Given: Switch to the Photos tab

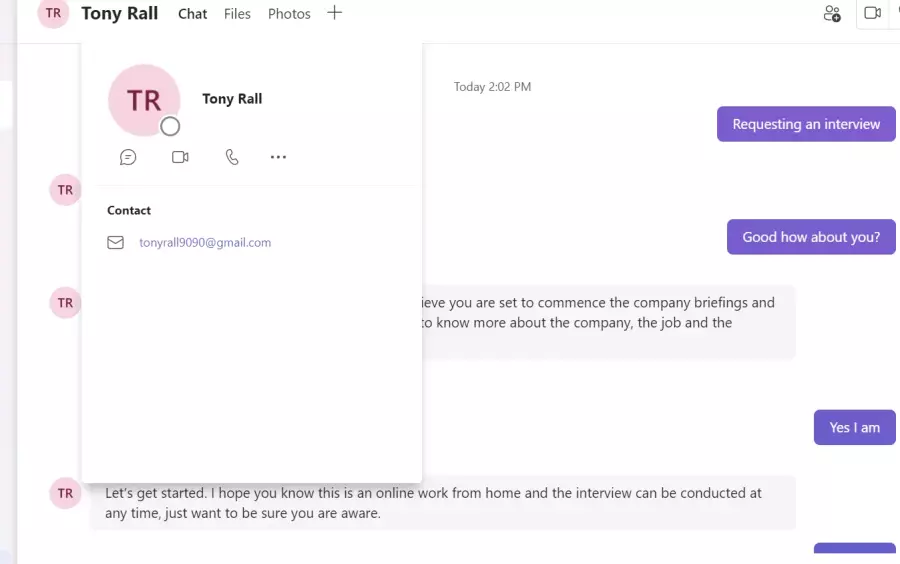Looking at the screenshot, I should click(x=289, y=14).
